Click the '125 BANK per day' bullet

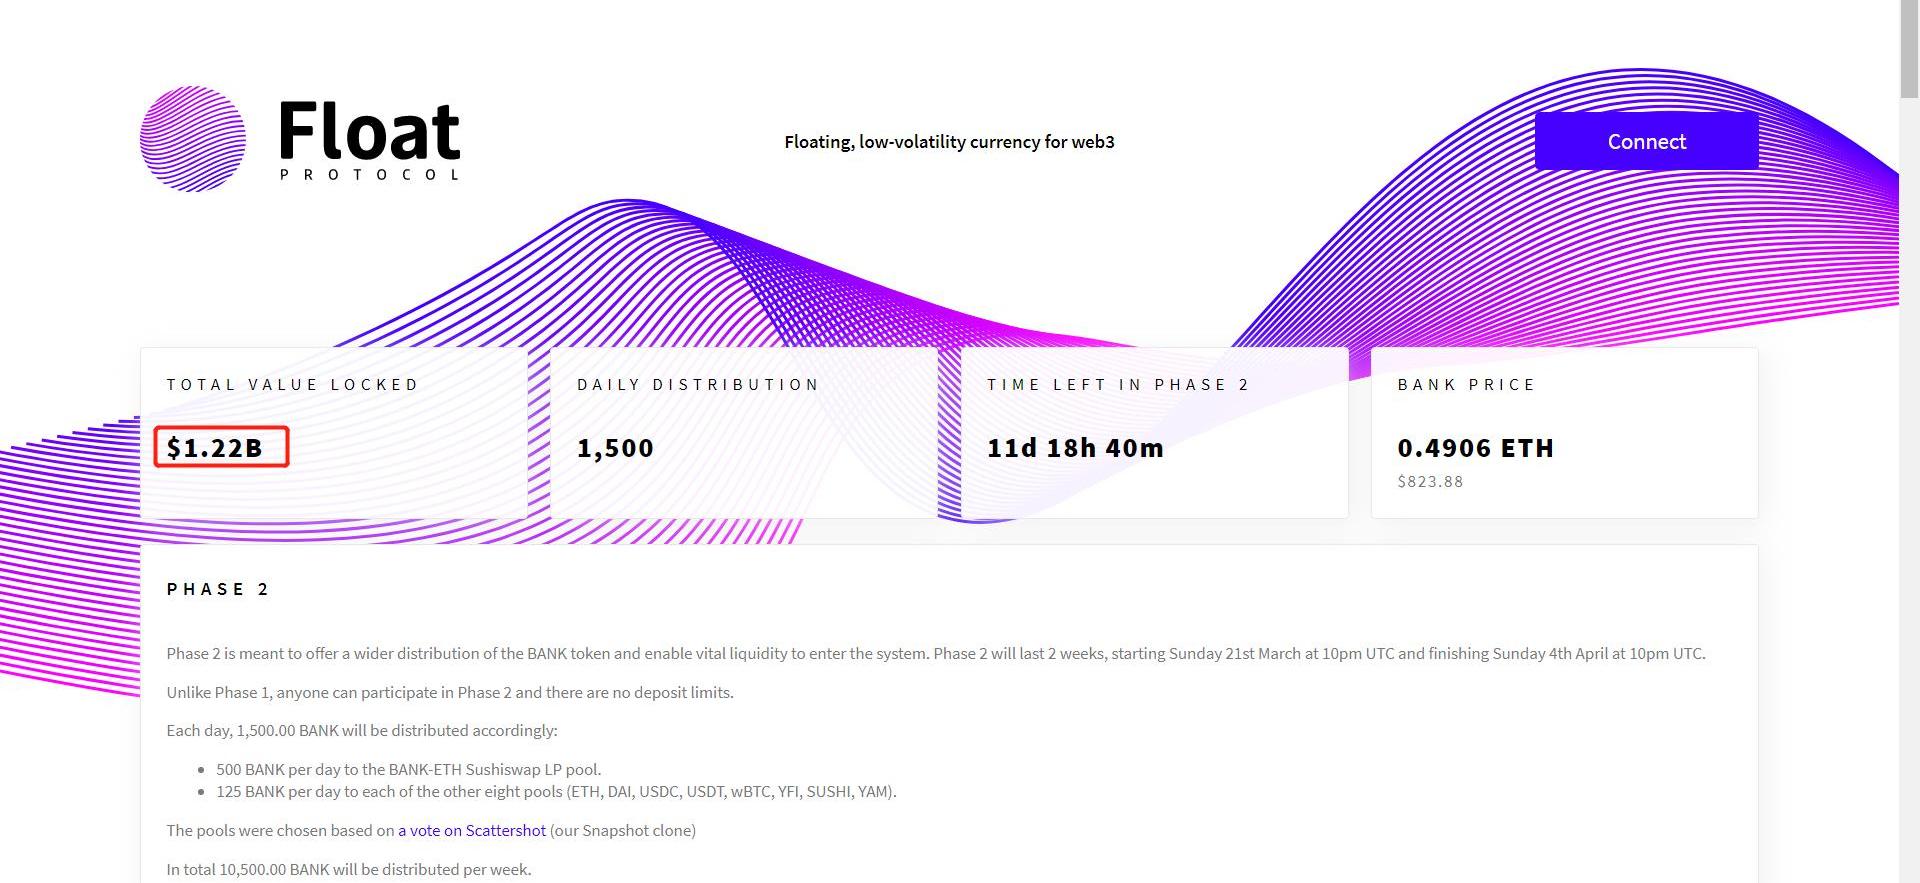556,792
